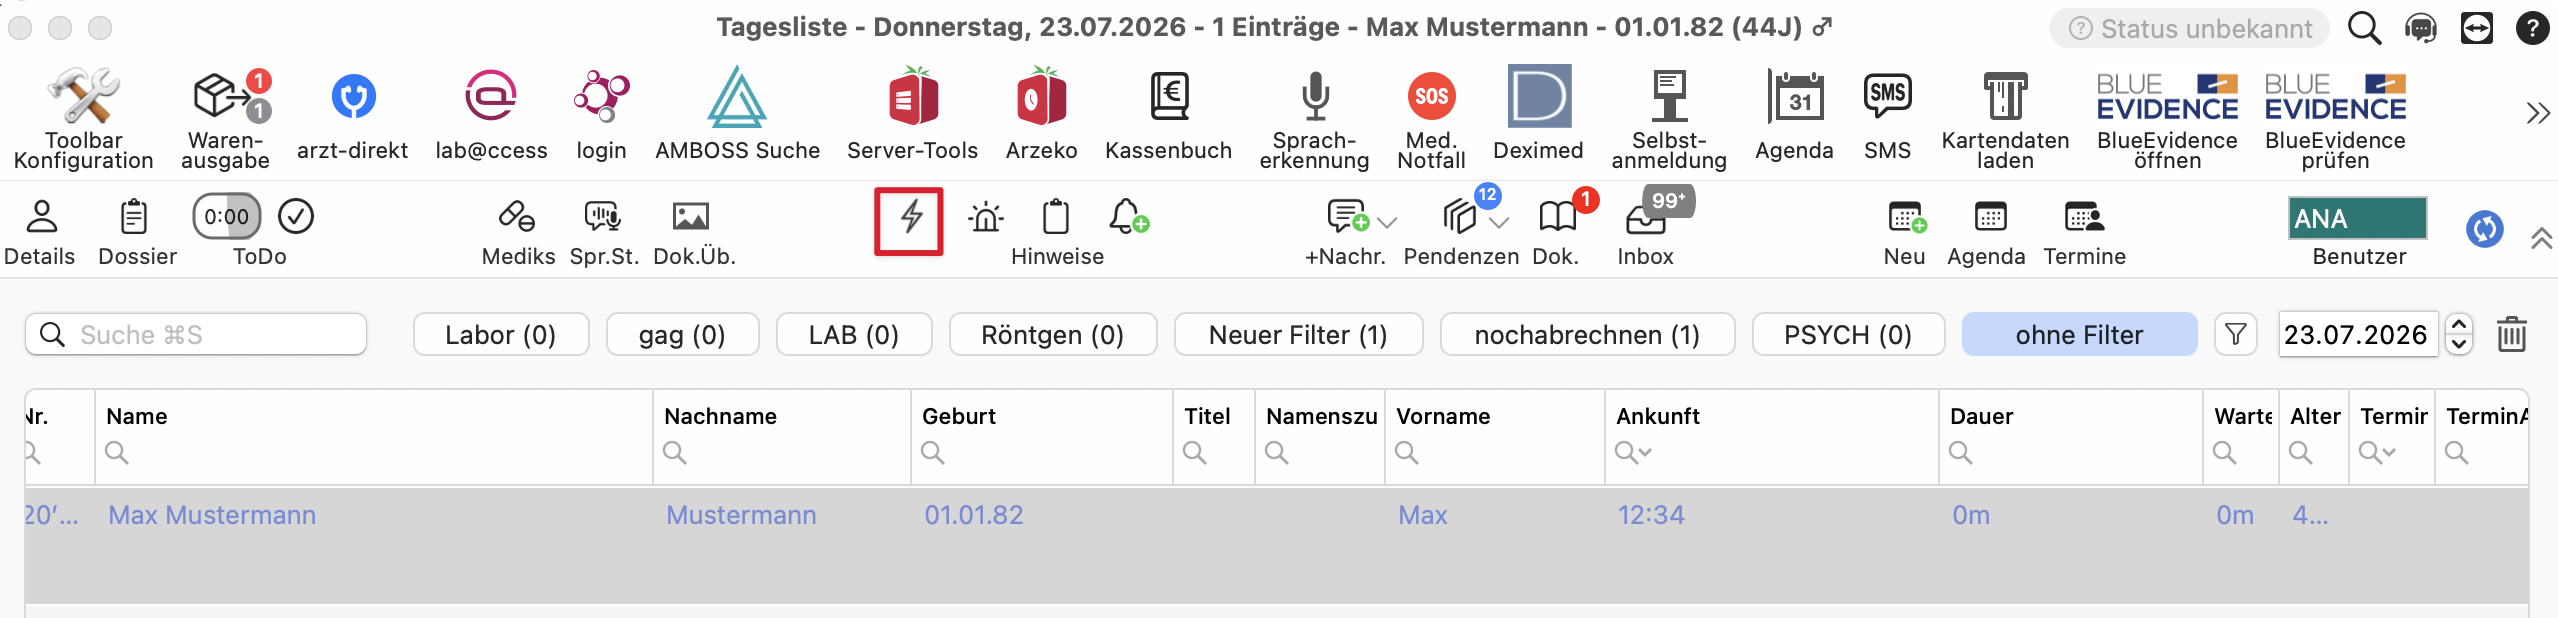The height and width of the screenshot is (618, 2558).
Task: Select the 'nochabrechnen (1)' filter
Action: coord(1587,334)
